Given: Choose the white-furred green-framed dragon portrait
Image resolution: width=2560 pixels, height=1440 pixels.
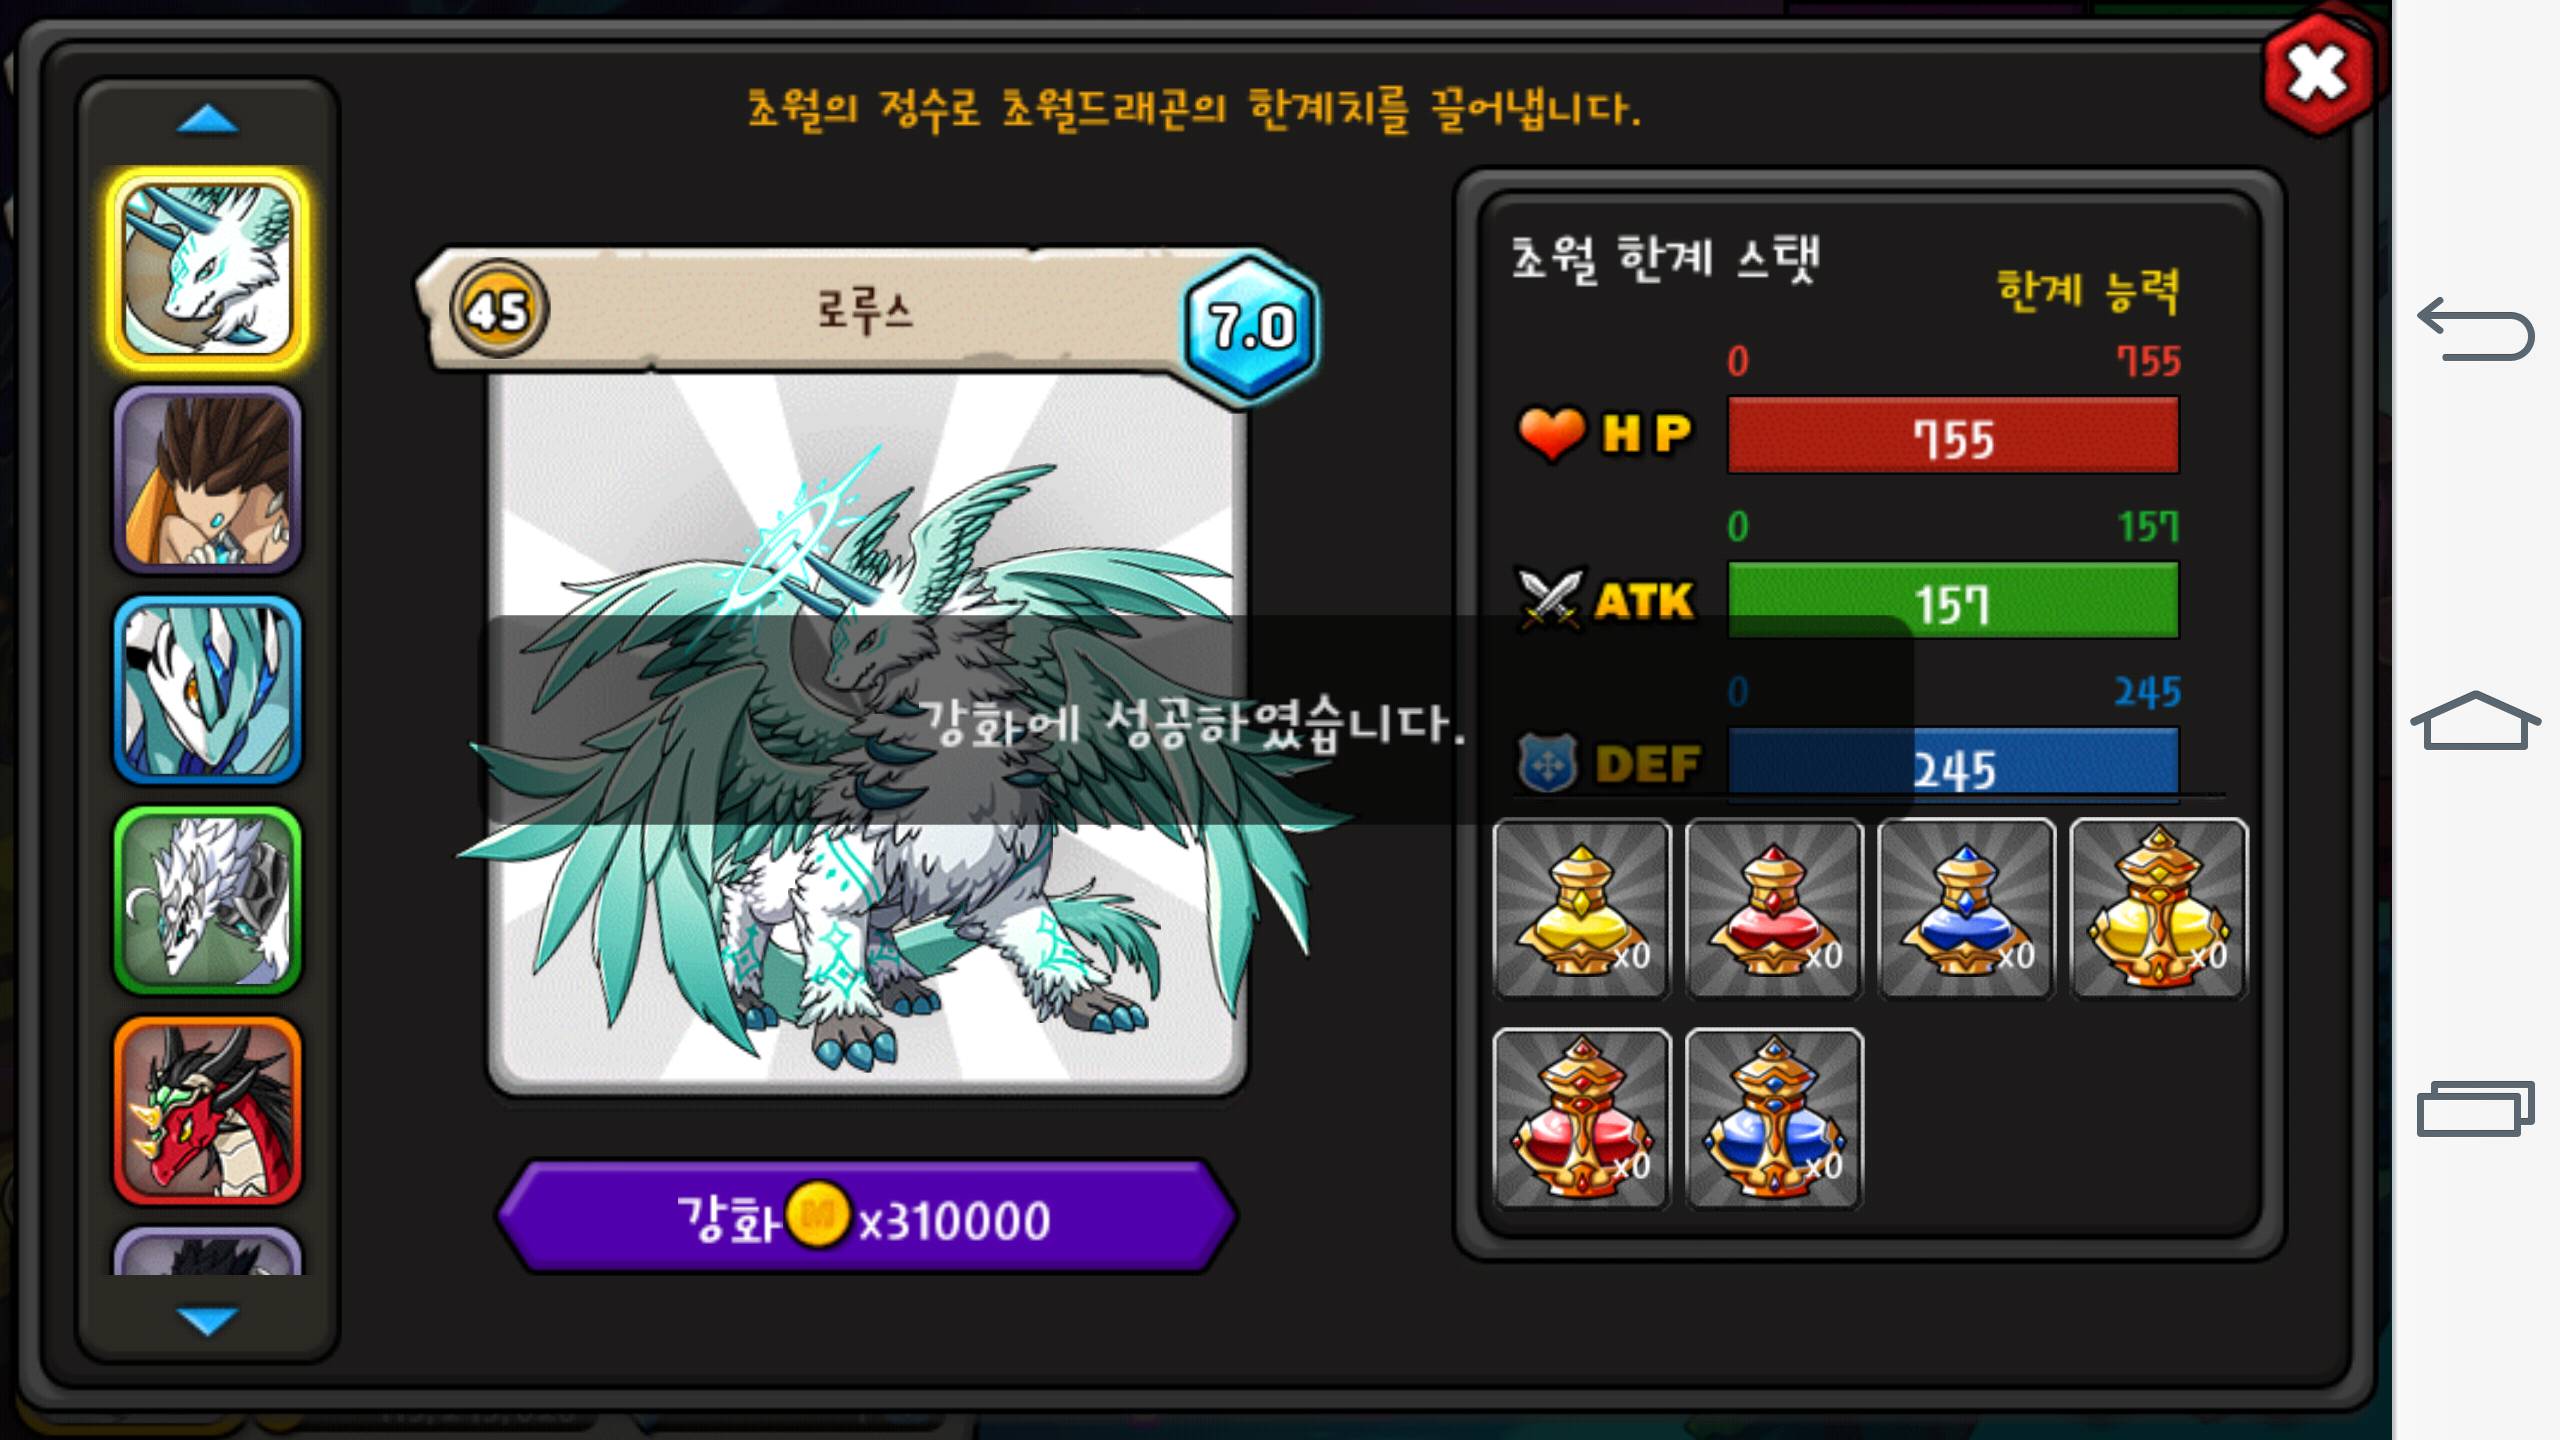Looking at the screenshot, I should tap(208, 900).
